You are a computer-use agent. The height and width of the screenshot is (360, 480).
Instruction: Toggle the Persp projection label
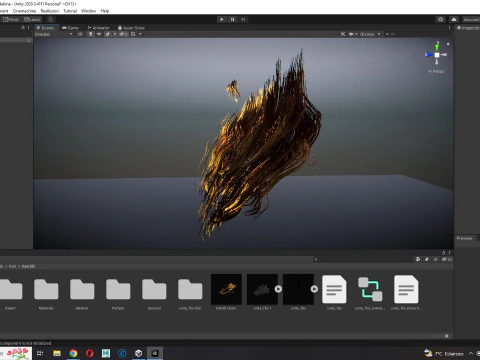(x=436, y=71)
